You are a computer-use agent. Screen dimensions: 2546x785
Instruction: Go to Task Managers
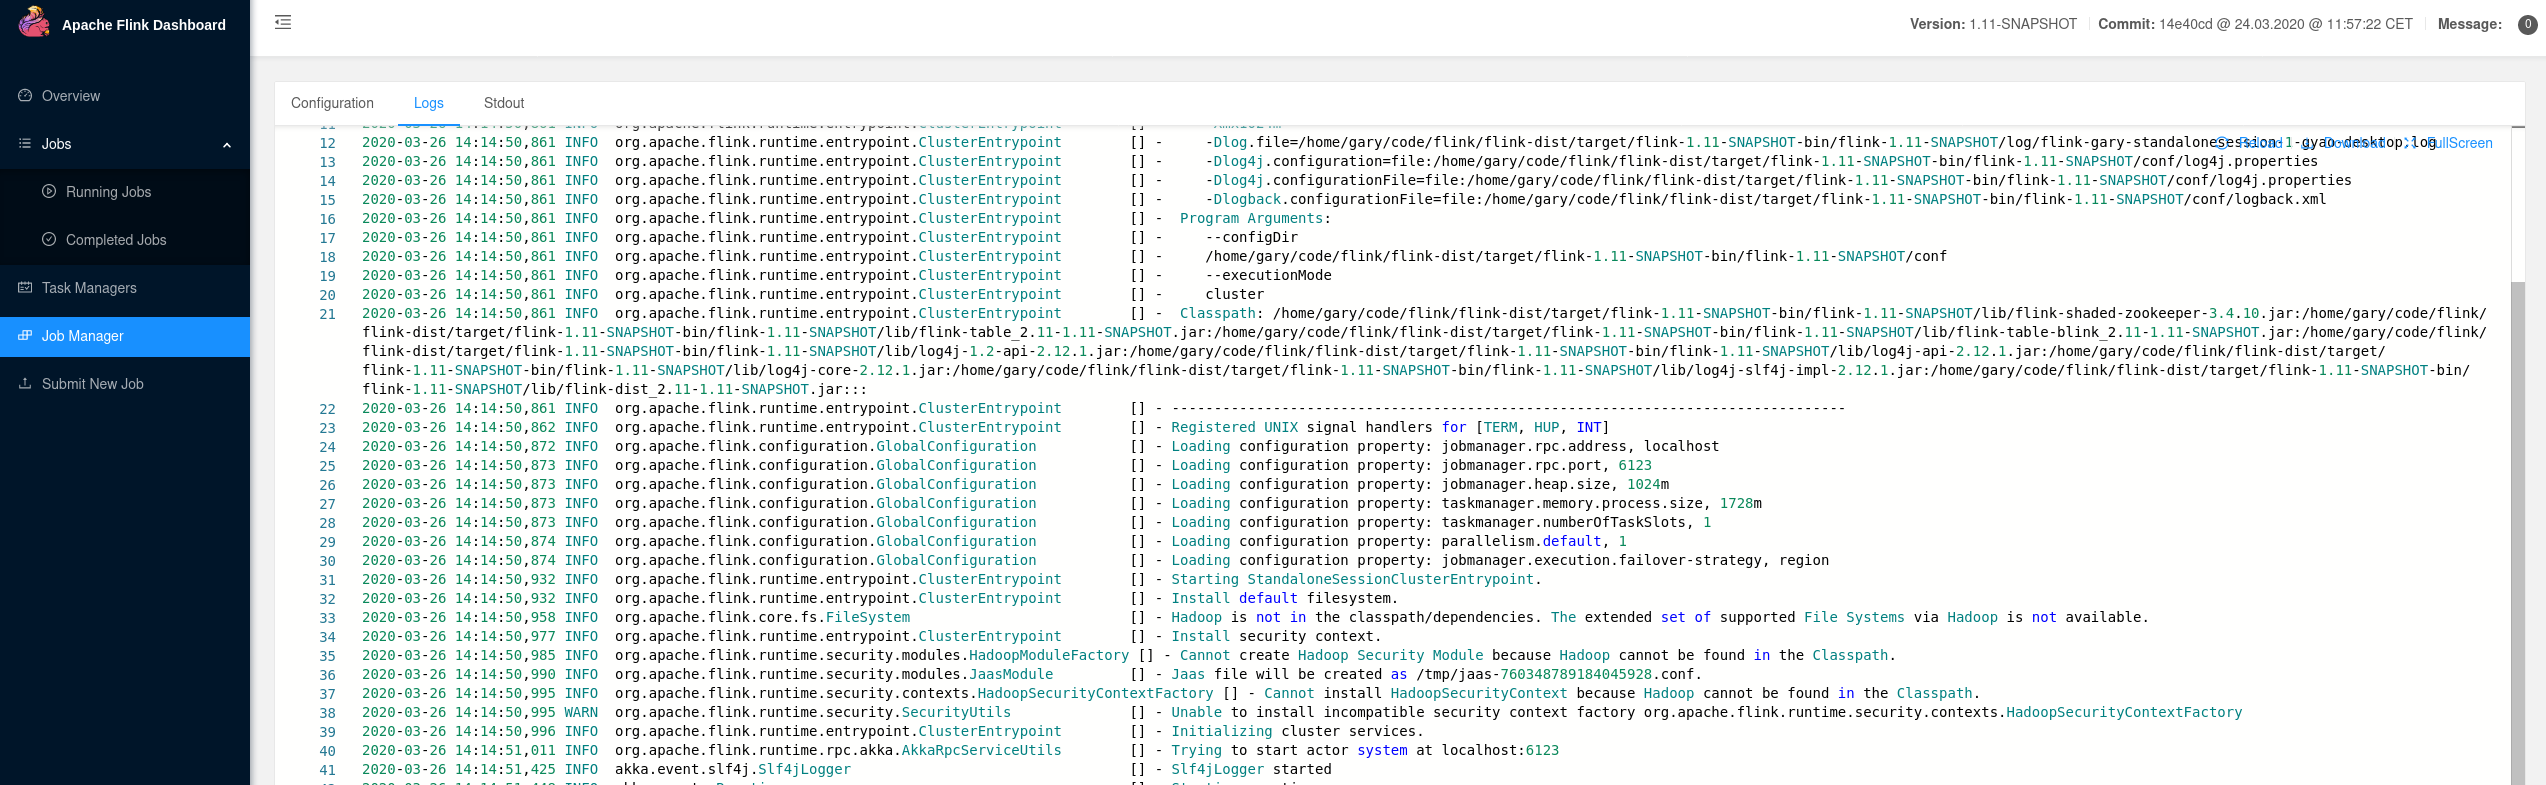pos(125,288)
